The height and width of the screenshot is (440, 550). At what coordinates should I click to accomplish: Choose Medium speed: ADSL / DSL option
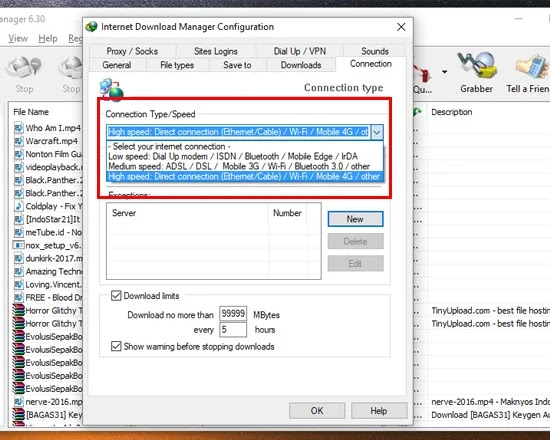click(245, 166)
